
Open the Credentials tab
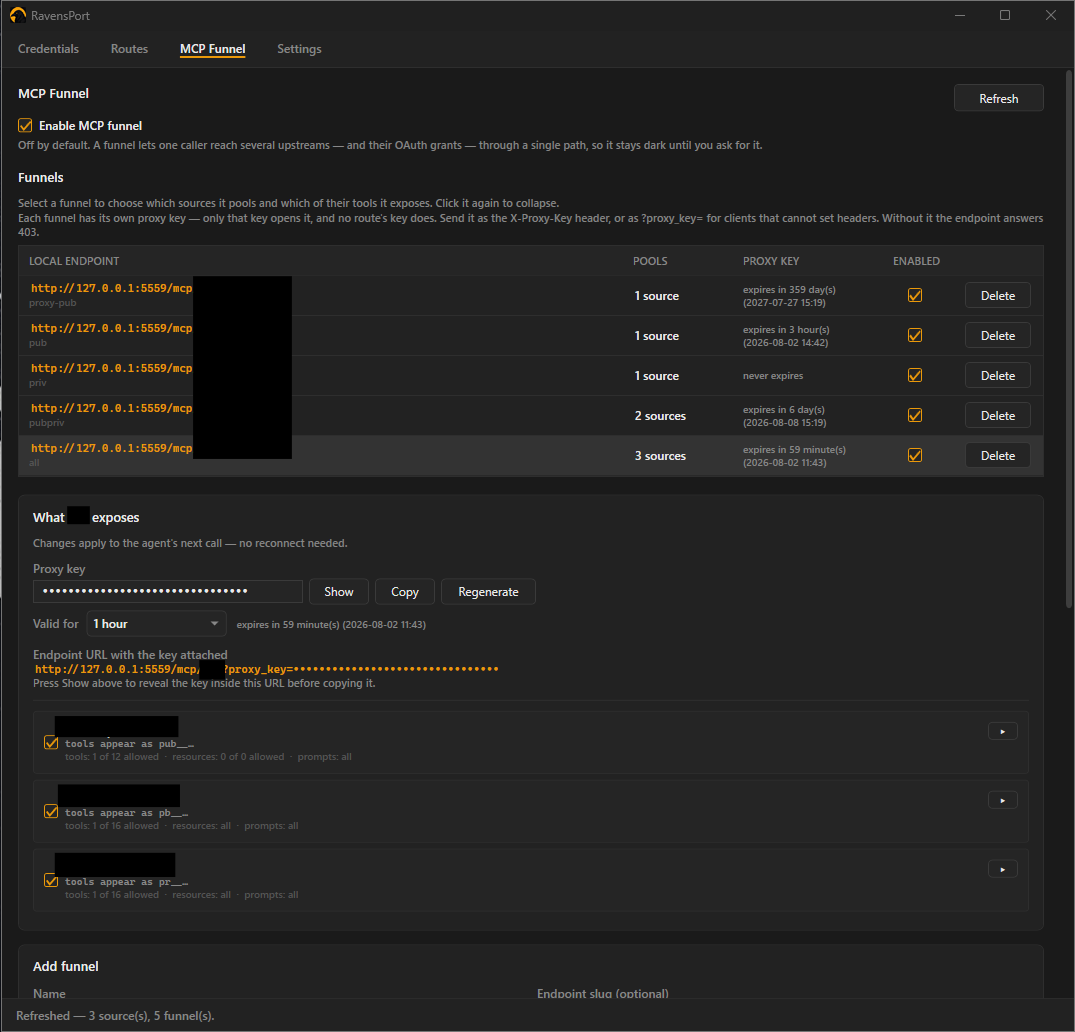click(x=48, y=49)
